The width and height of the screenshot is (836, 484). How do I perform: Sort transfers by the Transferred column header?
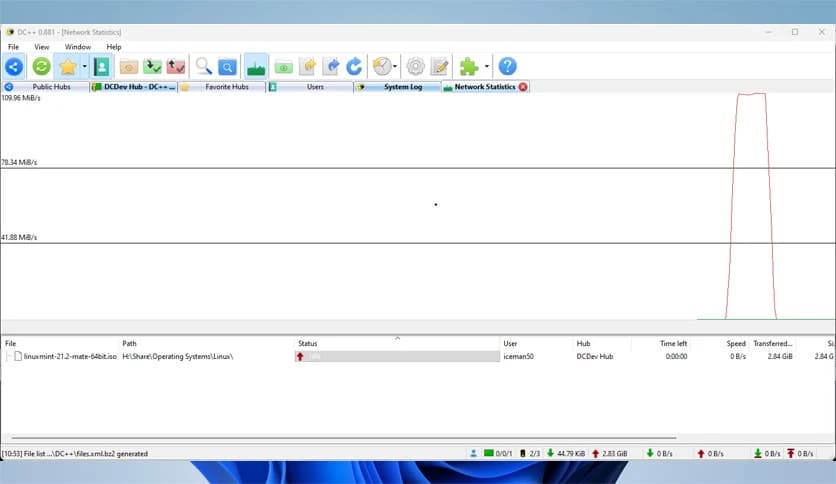773,344
